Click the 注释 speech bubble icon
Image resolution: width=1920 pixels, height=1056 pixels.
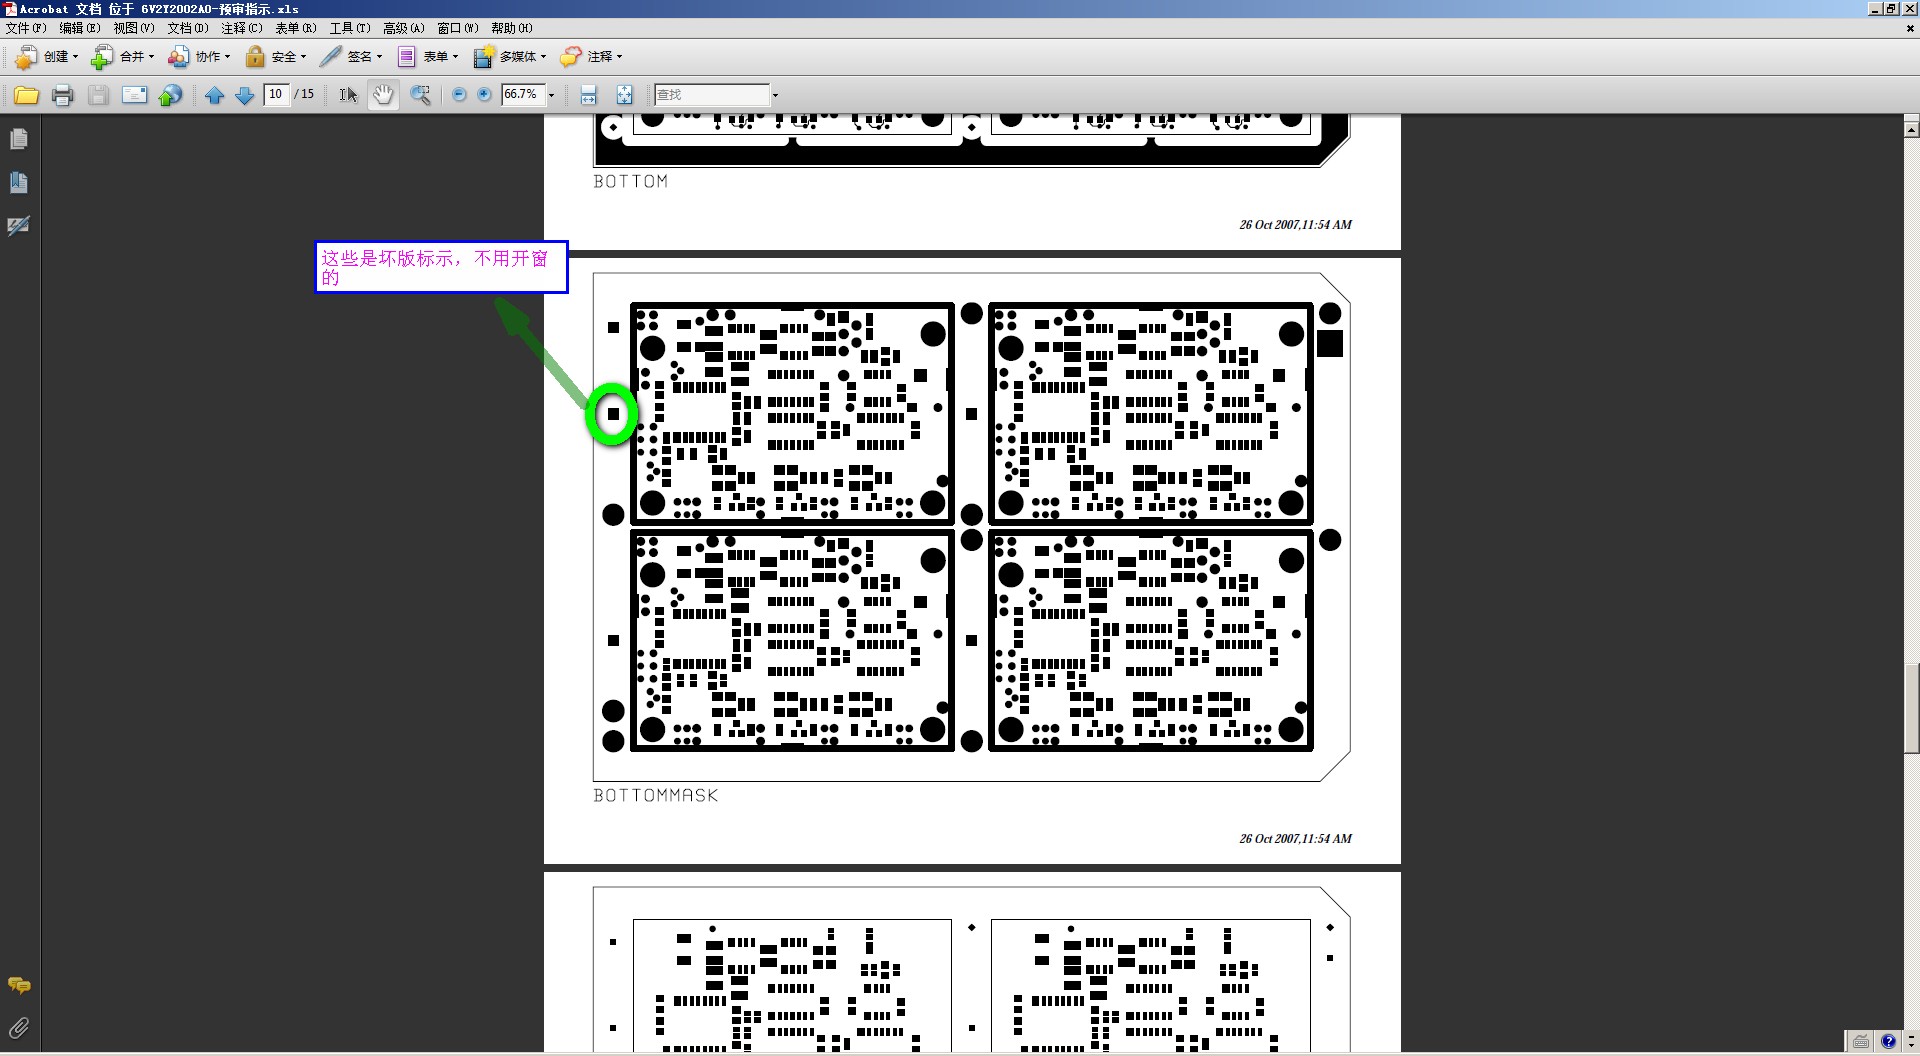coord(571,57)
